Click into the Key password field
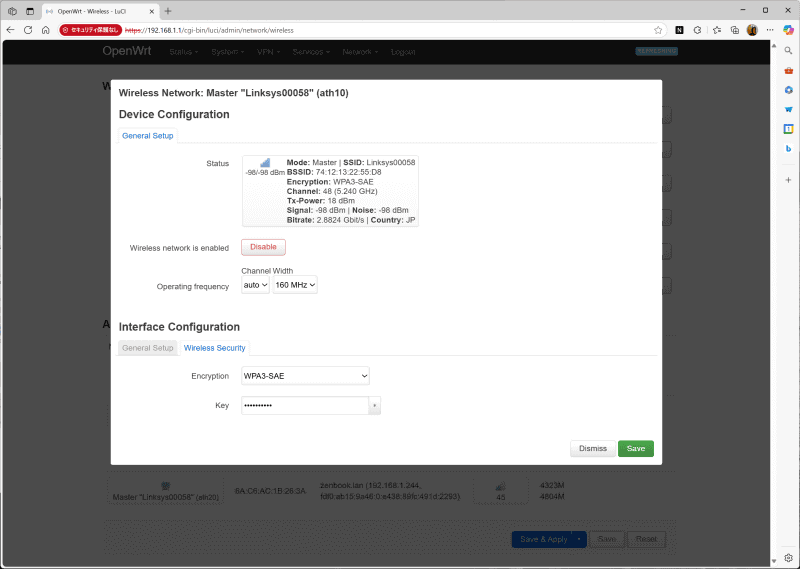The width and height of the screenshot is (800, 569). coord(305,406)
